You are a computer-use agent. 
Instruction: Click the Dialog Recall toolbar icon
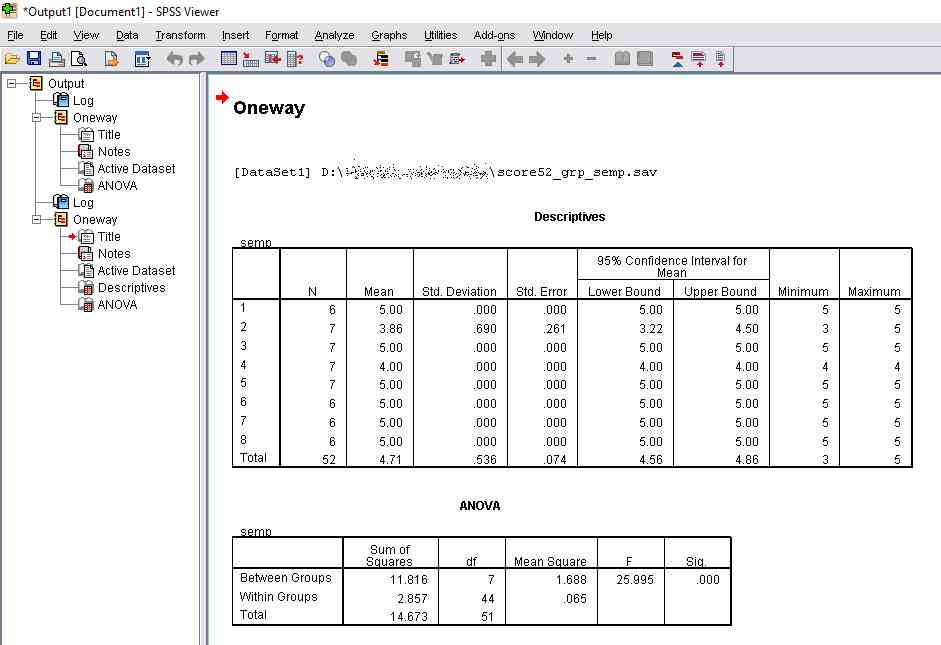coord(142,60)
